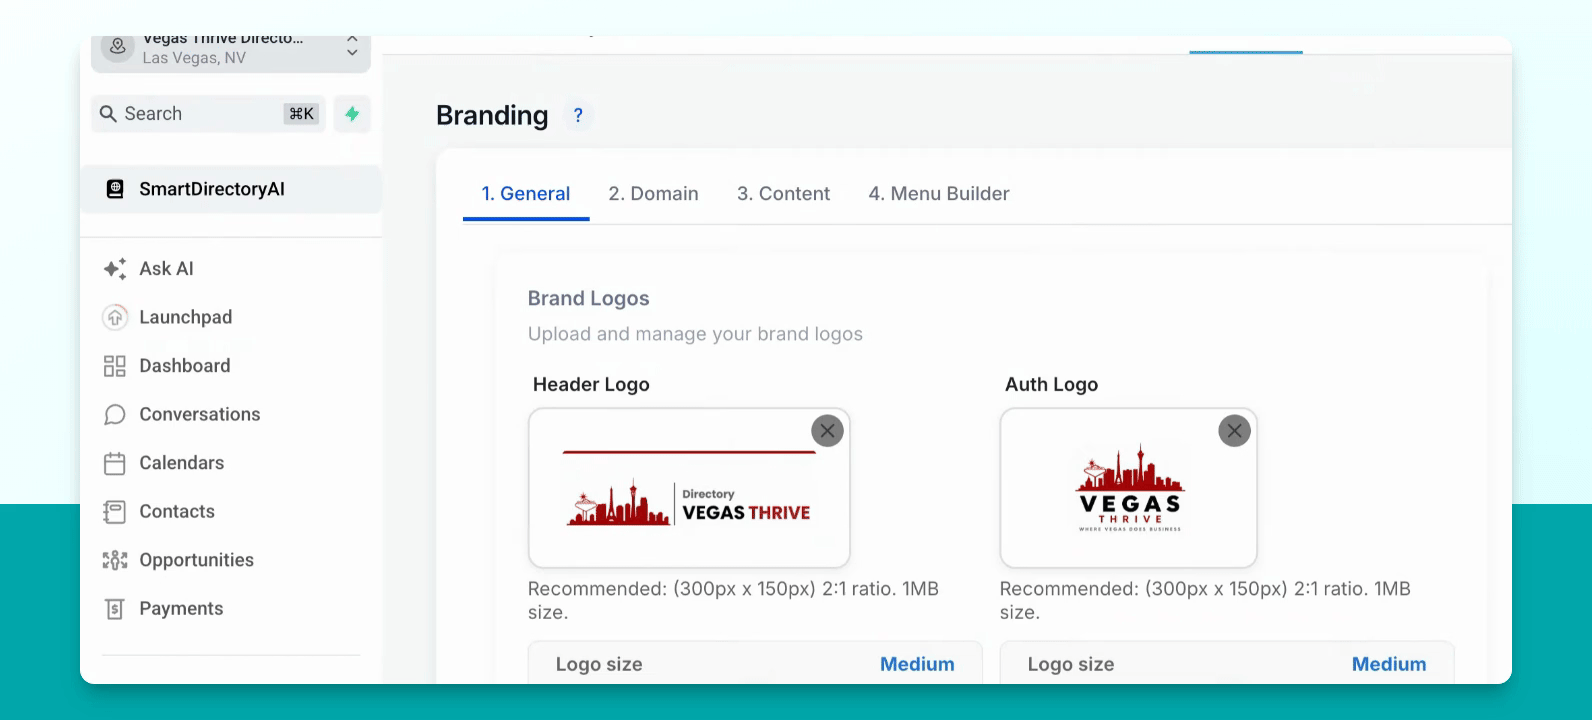This screenshot has height=720, width=1592.
Task: Click the Contacts icon
Action: (x=115, y=512)
